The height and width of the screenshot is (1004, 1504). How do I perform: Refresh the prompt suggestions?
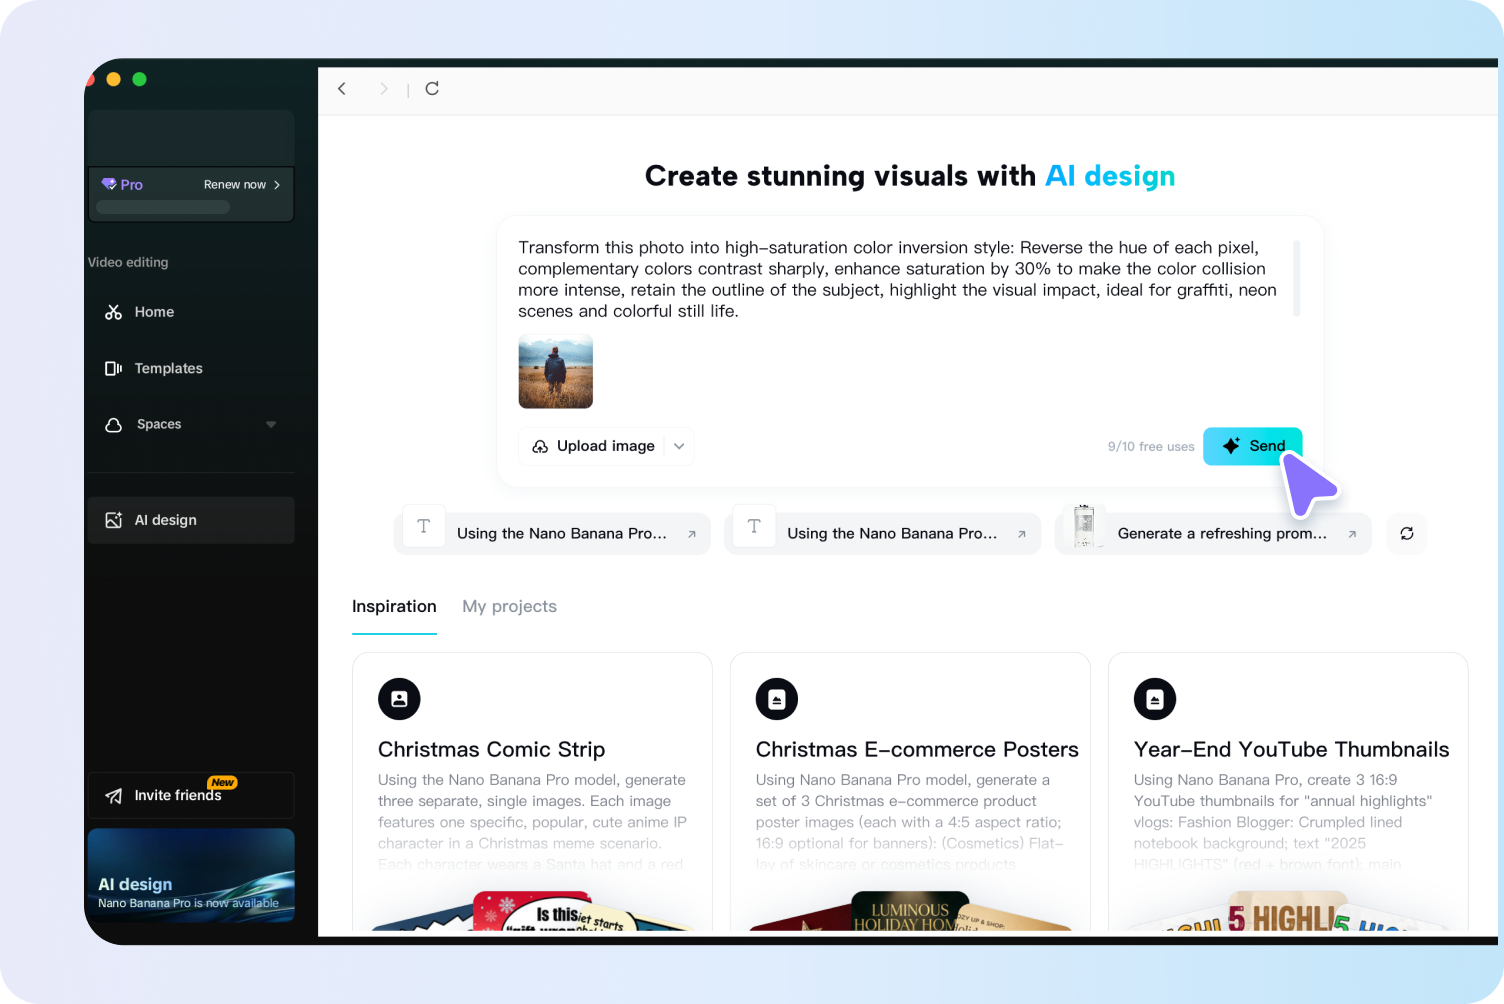(1407, 534)
